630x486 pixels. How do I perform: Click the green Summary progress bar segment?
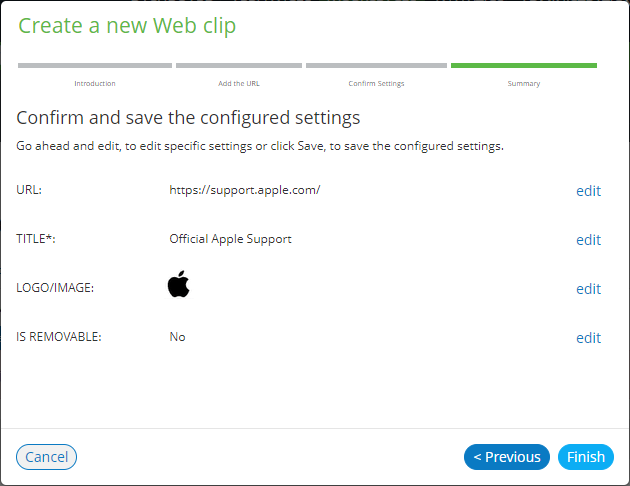click(524, 65)
